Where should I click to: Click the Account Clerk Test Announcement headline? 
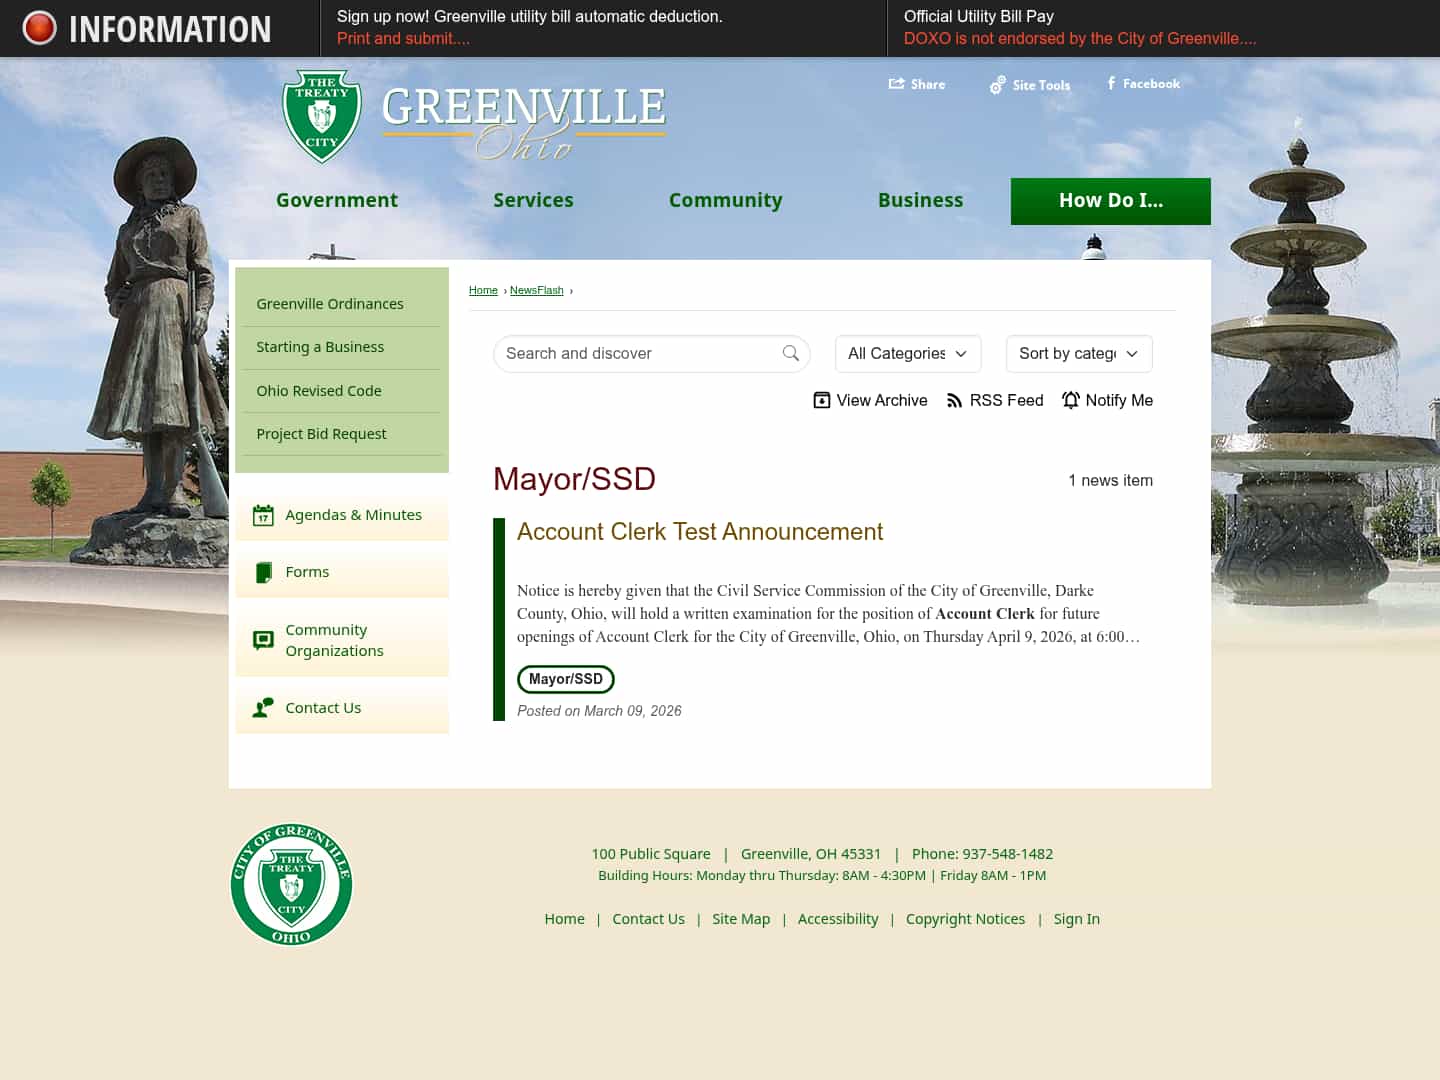[x=700, y=532]
